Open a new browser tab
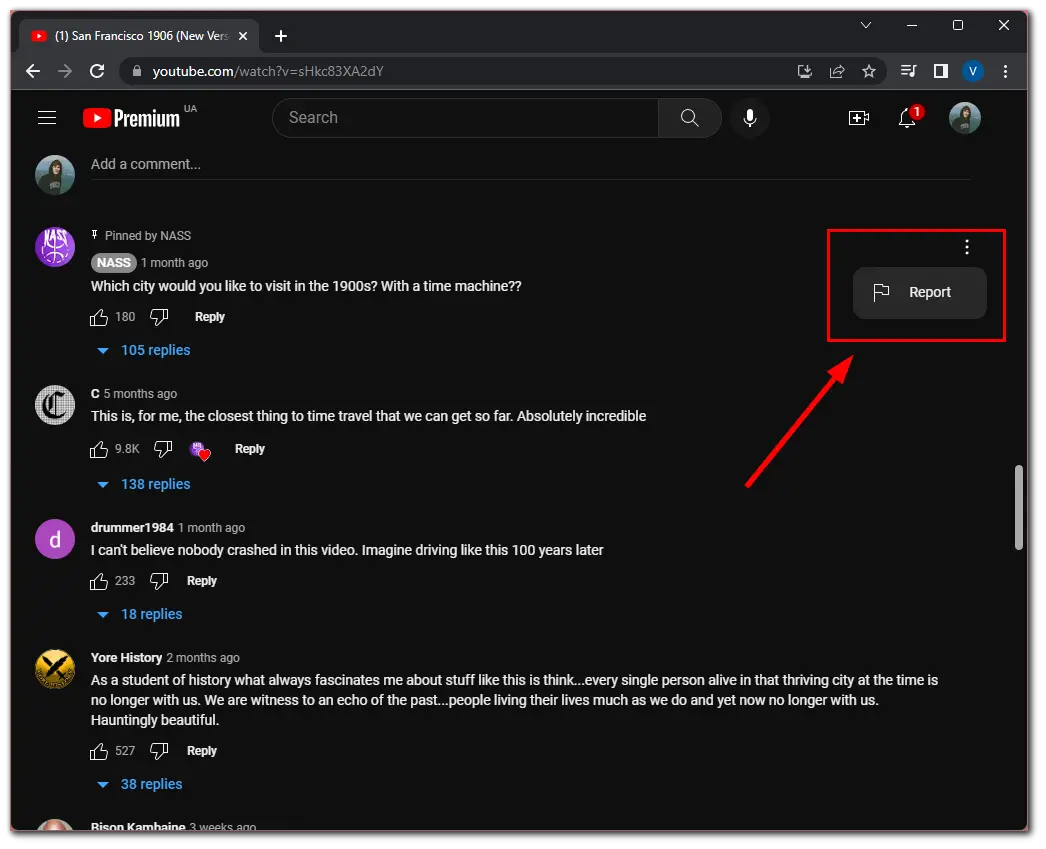 pyautogui.click(x=281, y=36)
